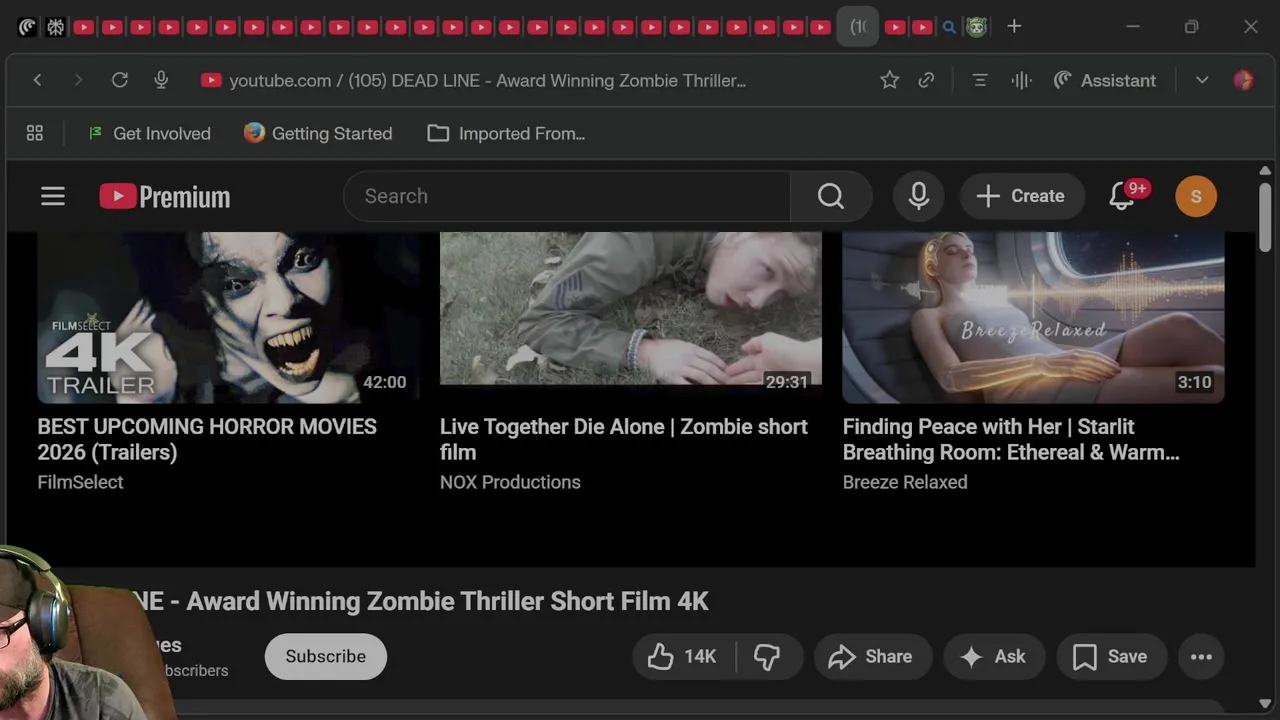Switch to the second pinned tab
Viewport: 1280px width, 720px height.
(55, 27)
